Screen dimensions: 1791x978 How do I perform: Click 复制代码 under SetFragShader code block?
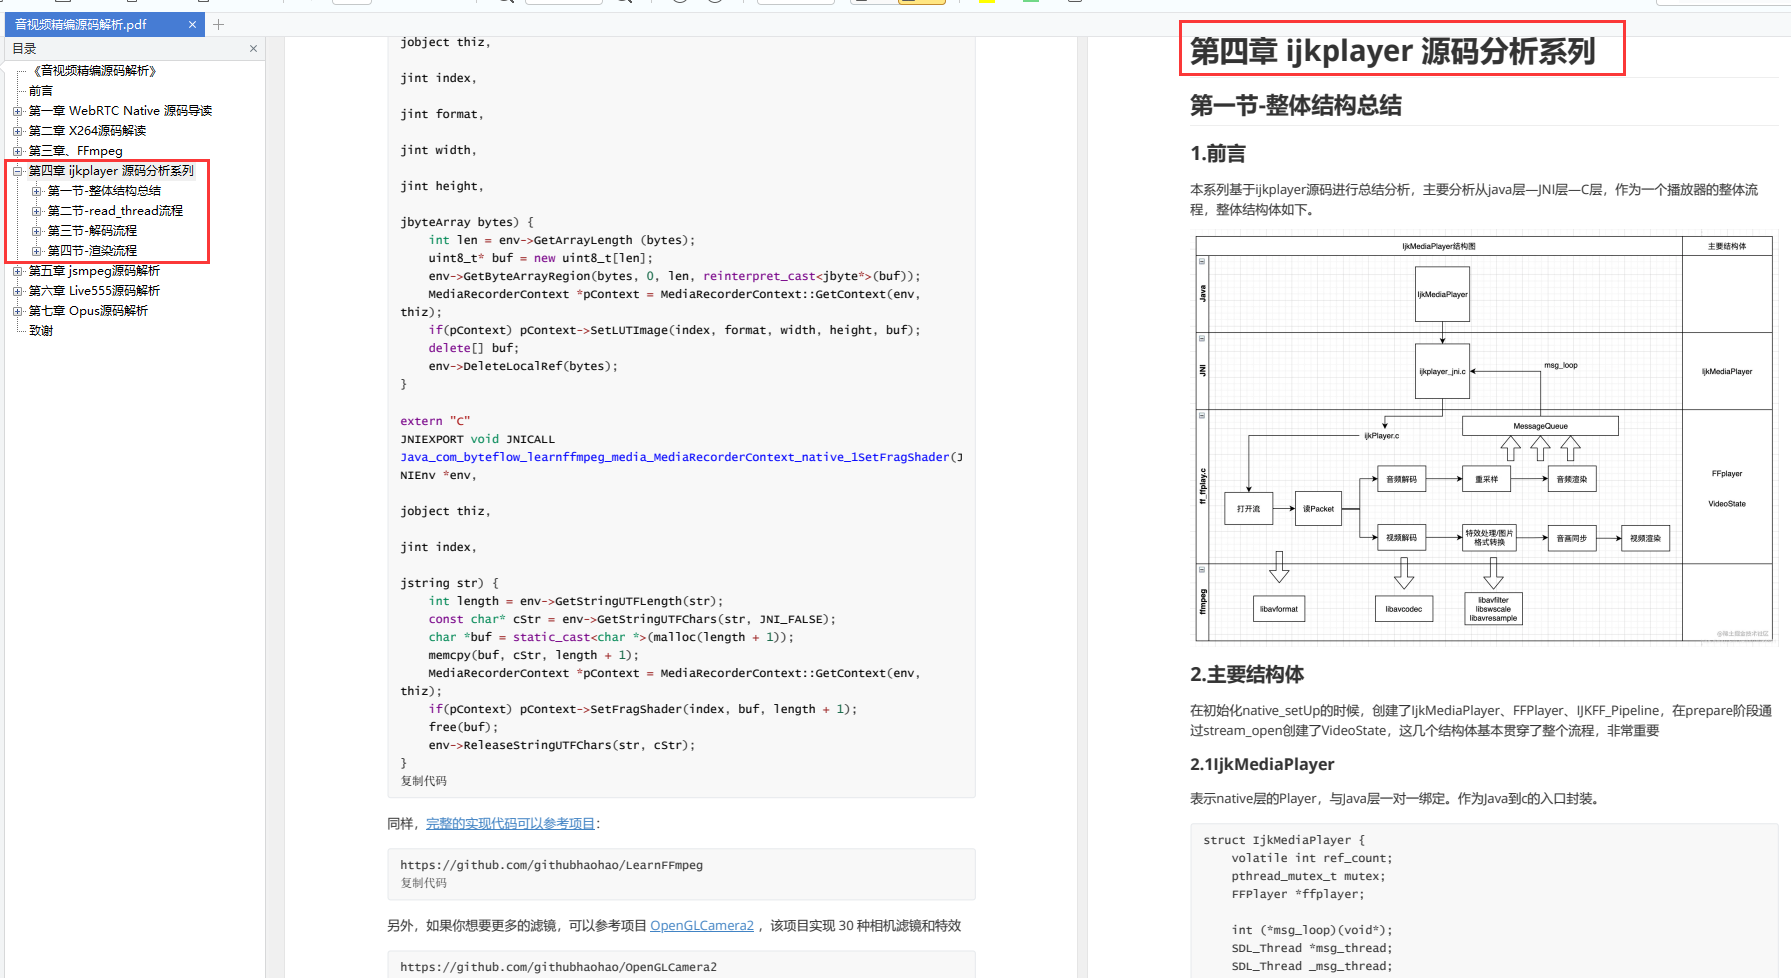[424, 781]
